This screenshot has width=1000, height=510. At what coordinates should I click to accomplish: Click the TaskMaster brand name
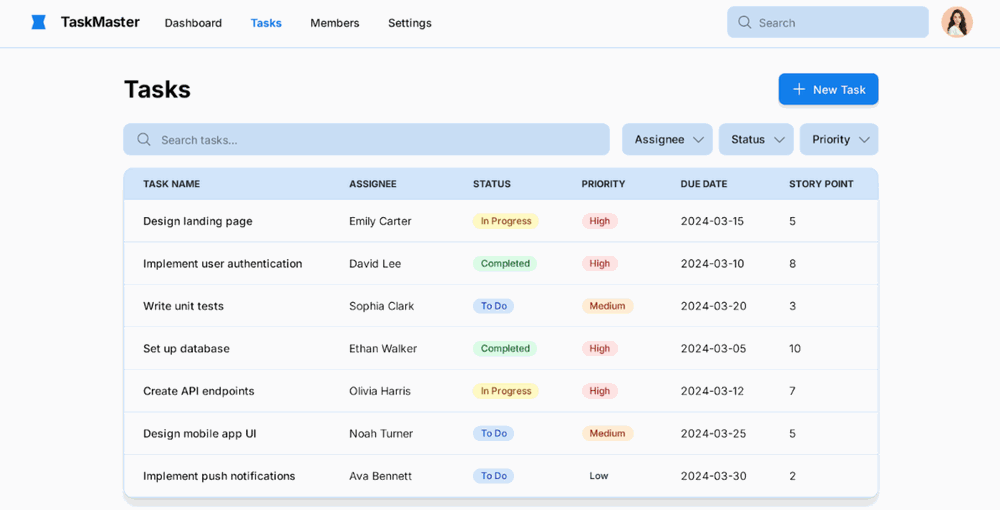pyautogui.click(x=100, y=22)
